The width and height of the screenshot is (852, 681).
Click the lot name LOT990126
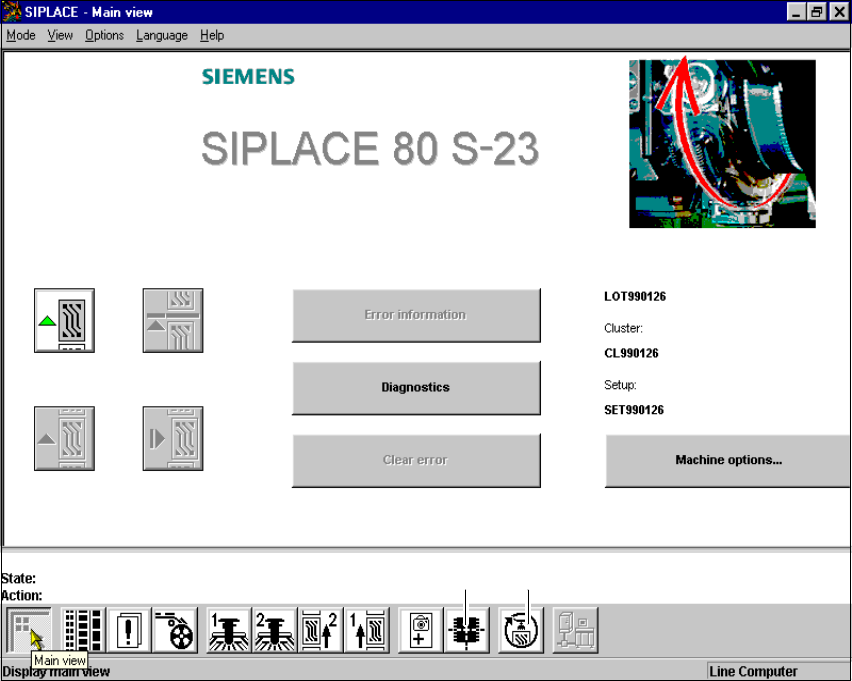(x=635, y=296)
